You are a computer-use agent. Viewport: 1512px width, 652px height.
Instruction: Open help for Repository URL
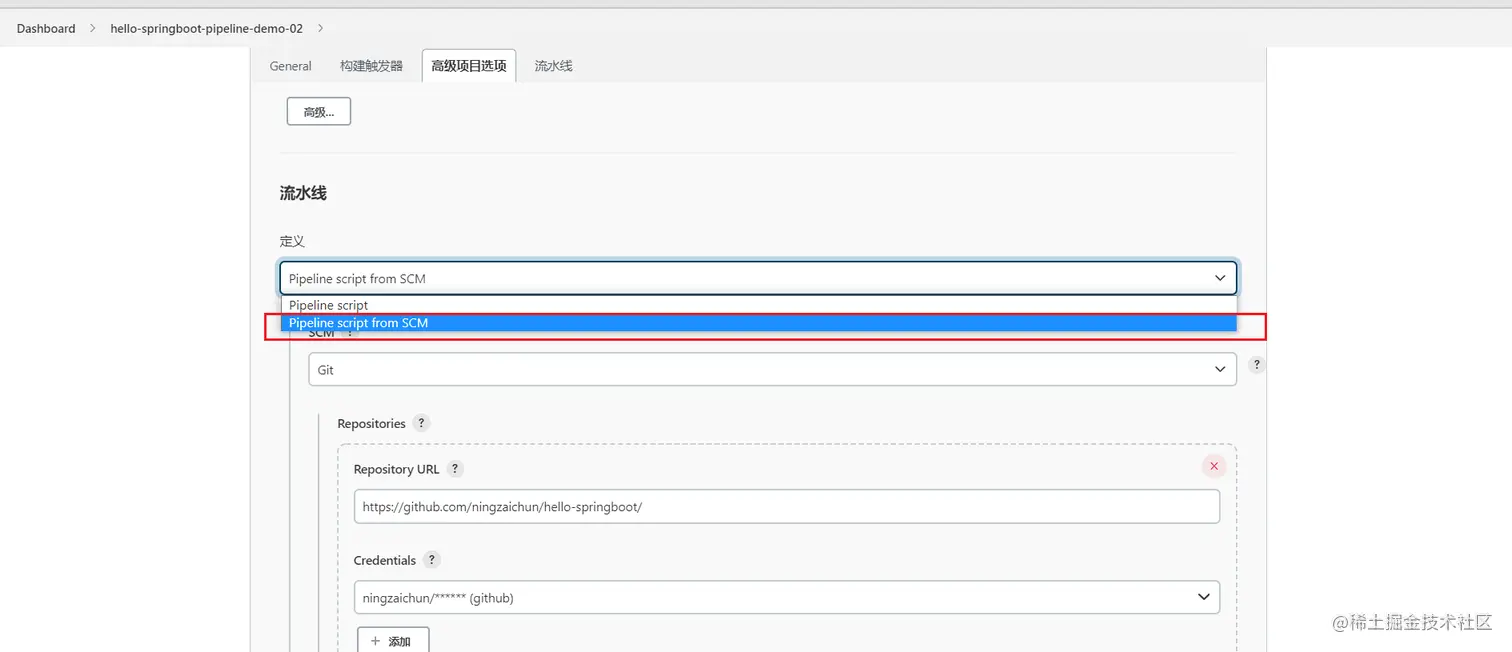pos(455,469)
